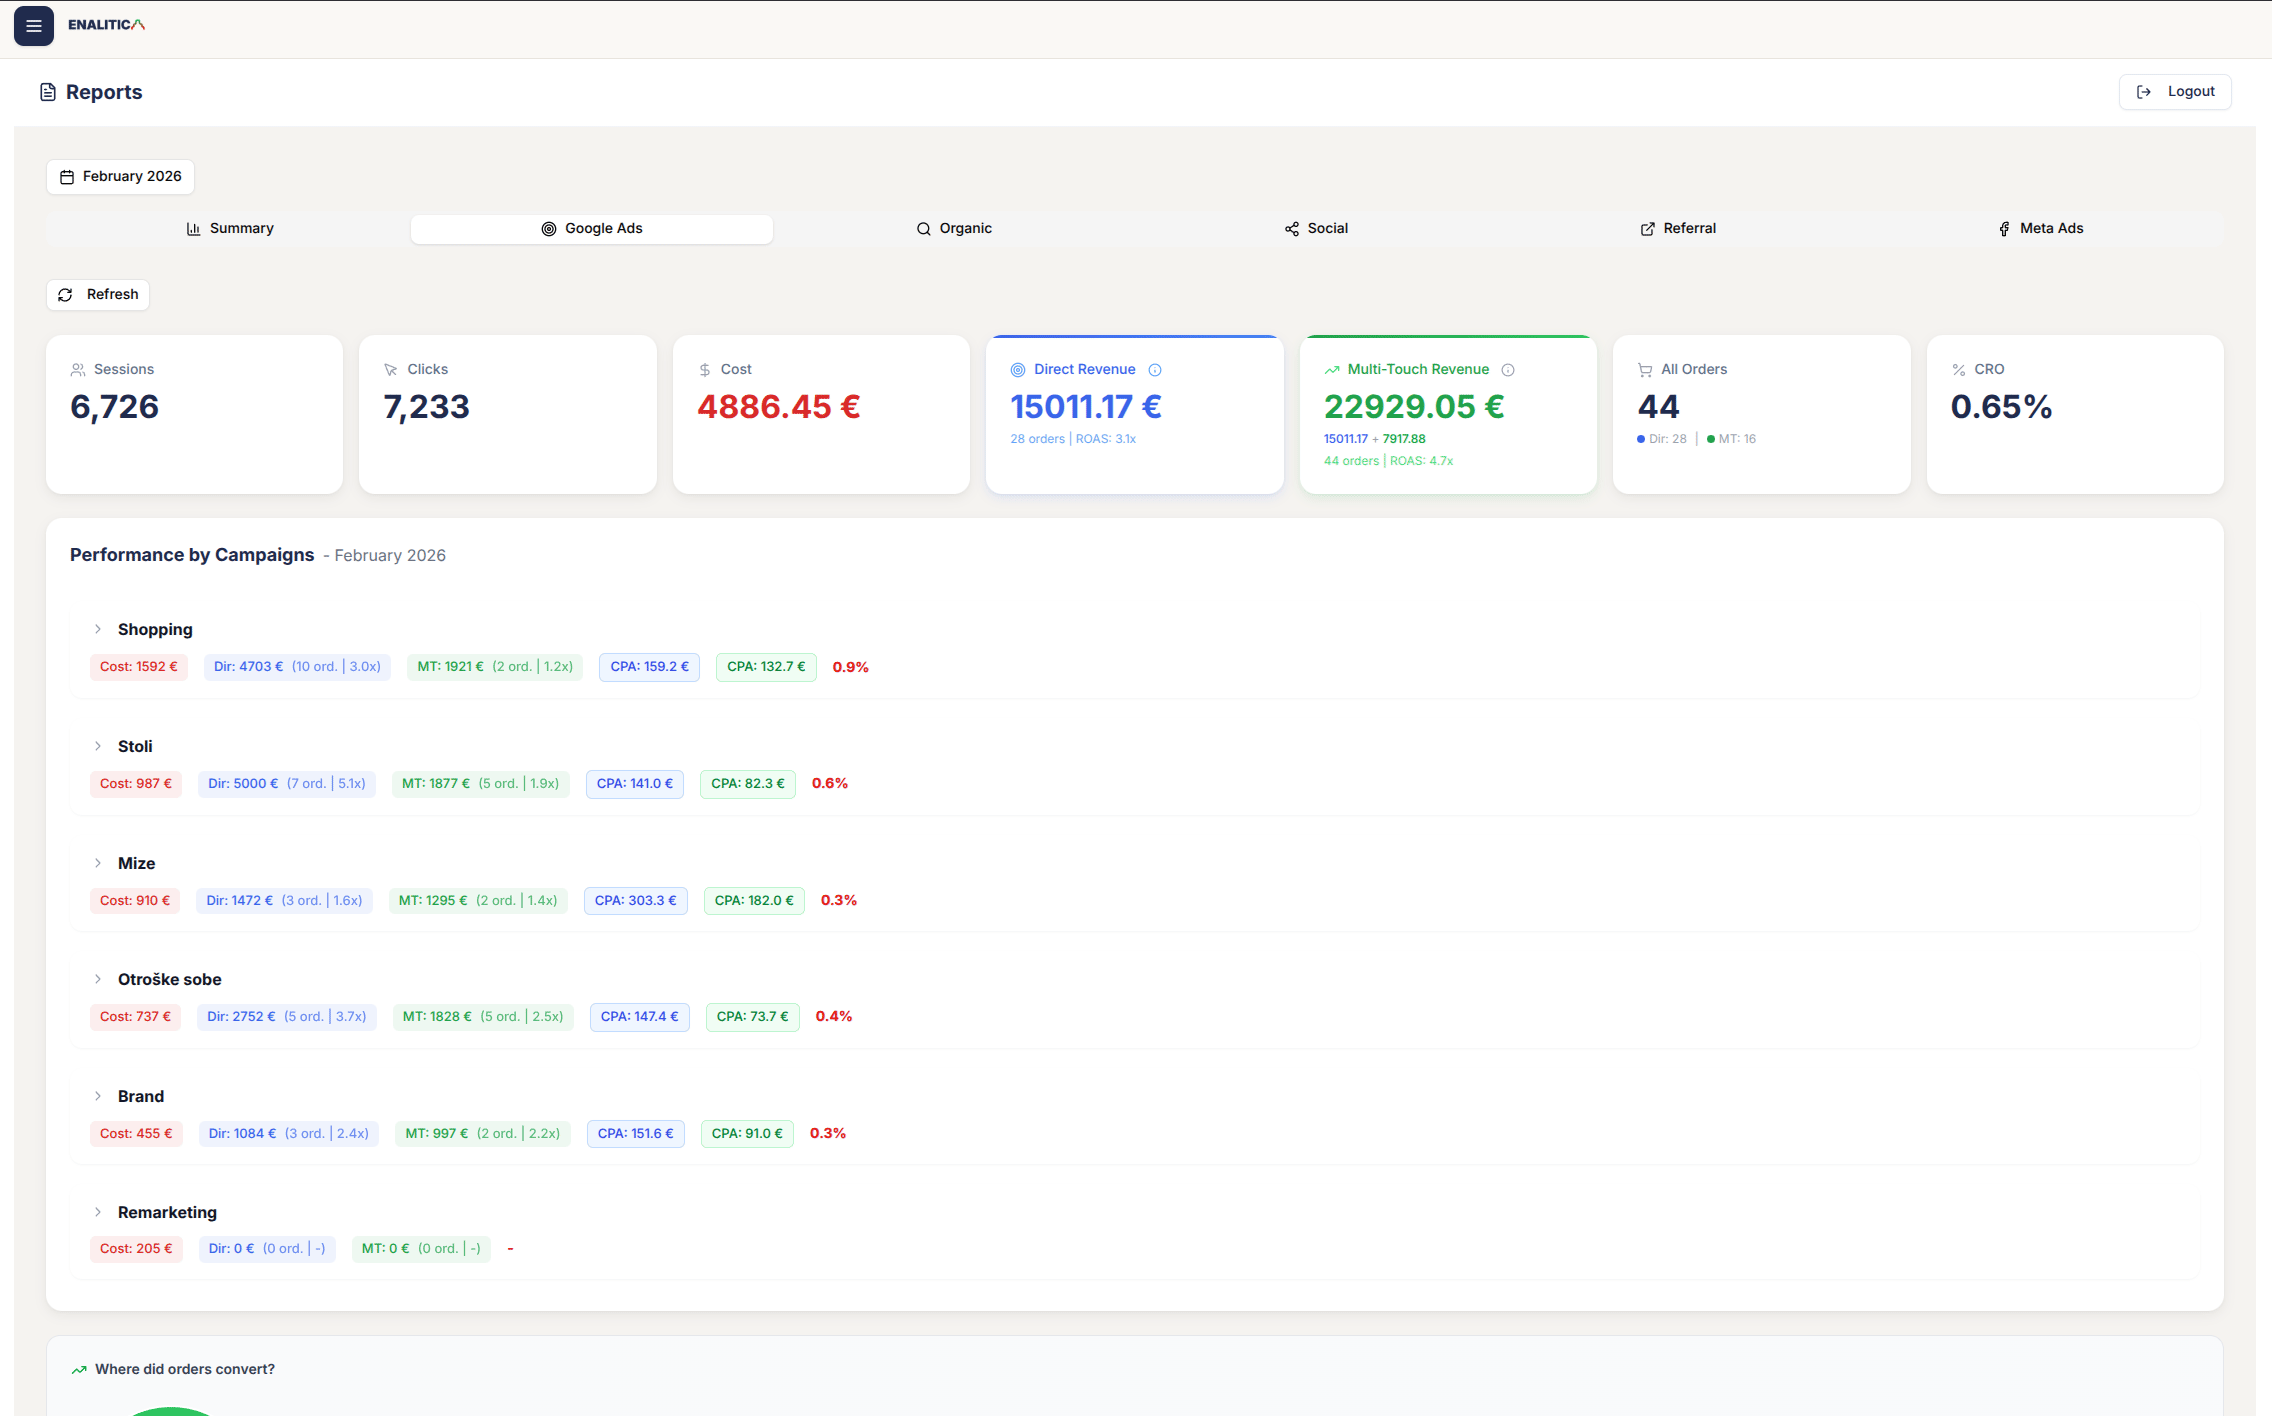Expand the Remarketing campaign section

coord(98,1212)
